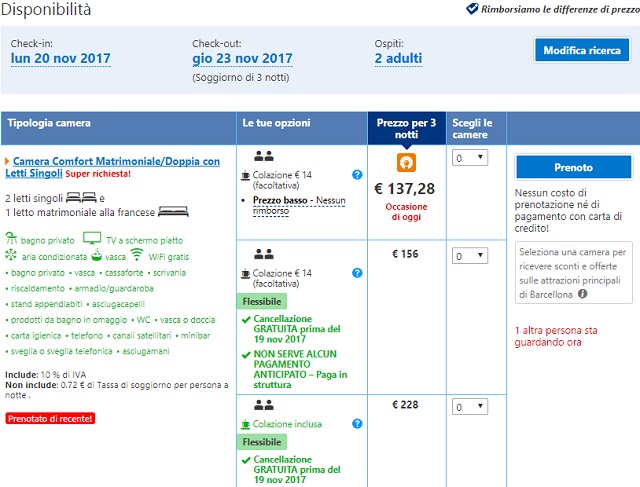Open room quantity dropdown for € 137,28 option

470,158
